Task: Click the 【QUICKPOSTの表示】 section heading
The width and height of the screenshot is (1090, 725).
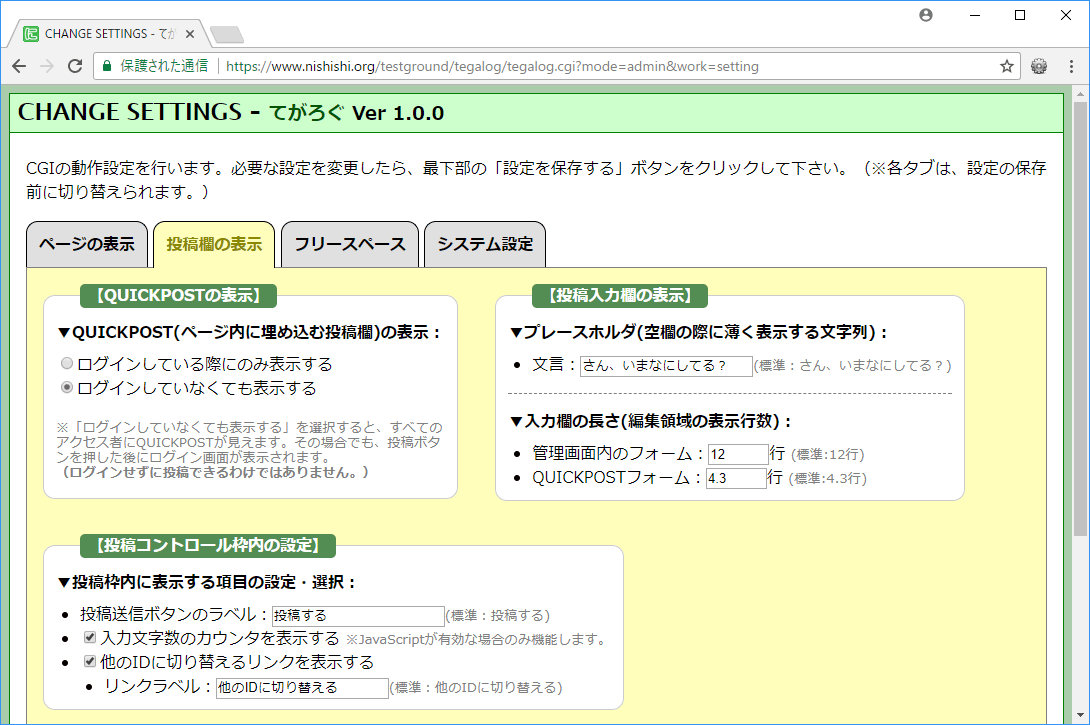Action: click(x=178, y=295)
